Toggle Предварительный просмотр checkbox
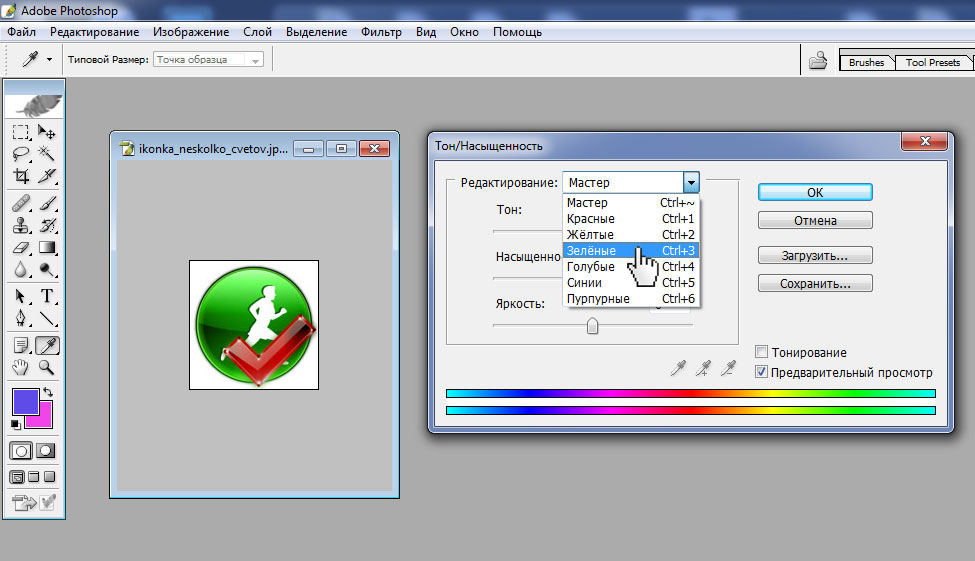This screenshot has height=561, width=975. 761,372
